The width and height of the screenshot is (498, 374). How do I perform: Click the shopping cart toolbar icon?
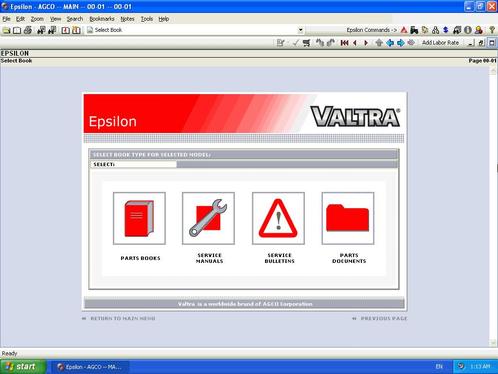306,43
